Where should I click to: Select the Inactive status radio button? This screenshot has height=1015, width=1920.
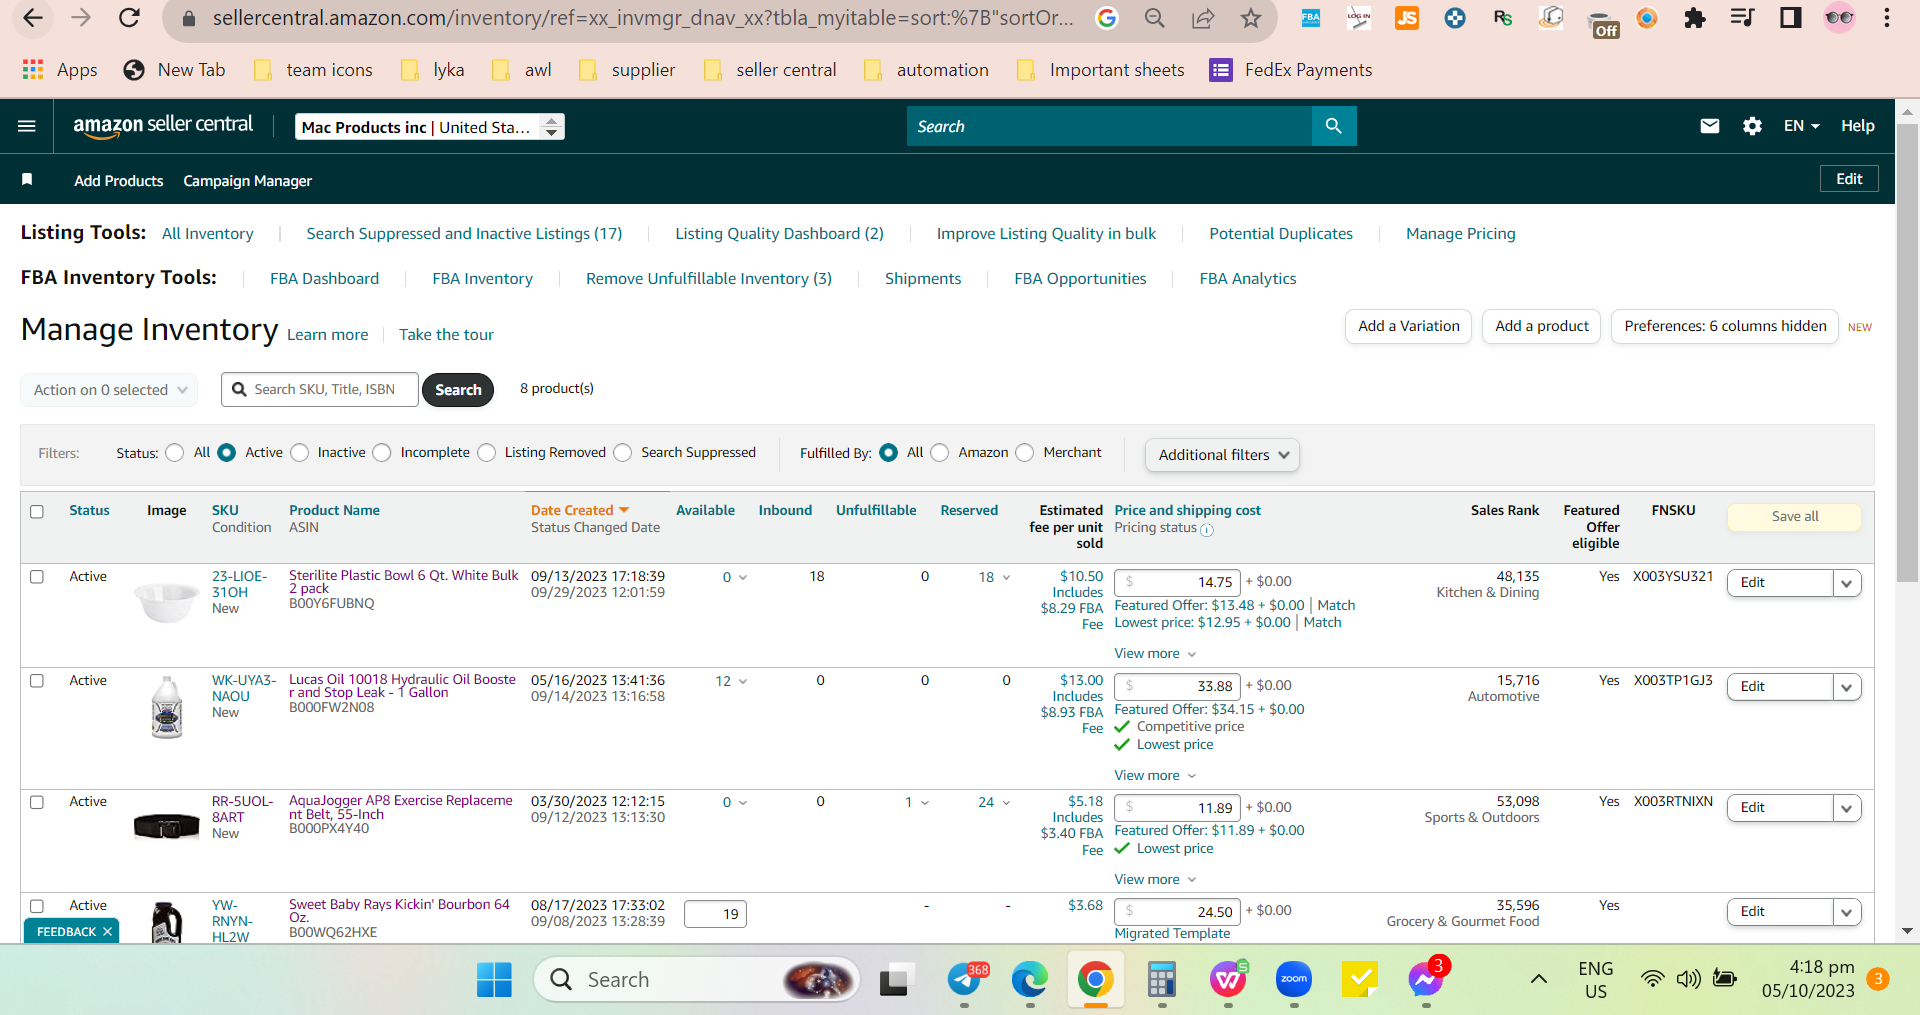pyautogui.click(x=300, y=453)
